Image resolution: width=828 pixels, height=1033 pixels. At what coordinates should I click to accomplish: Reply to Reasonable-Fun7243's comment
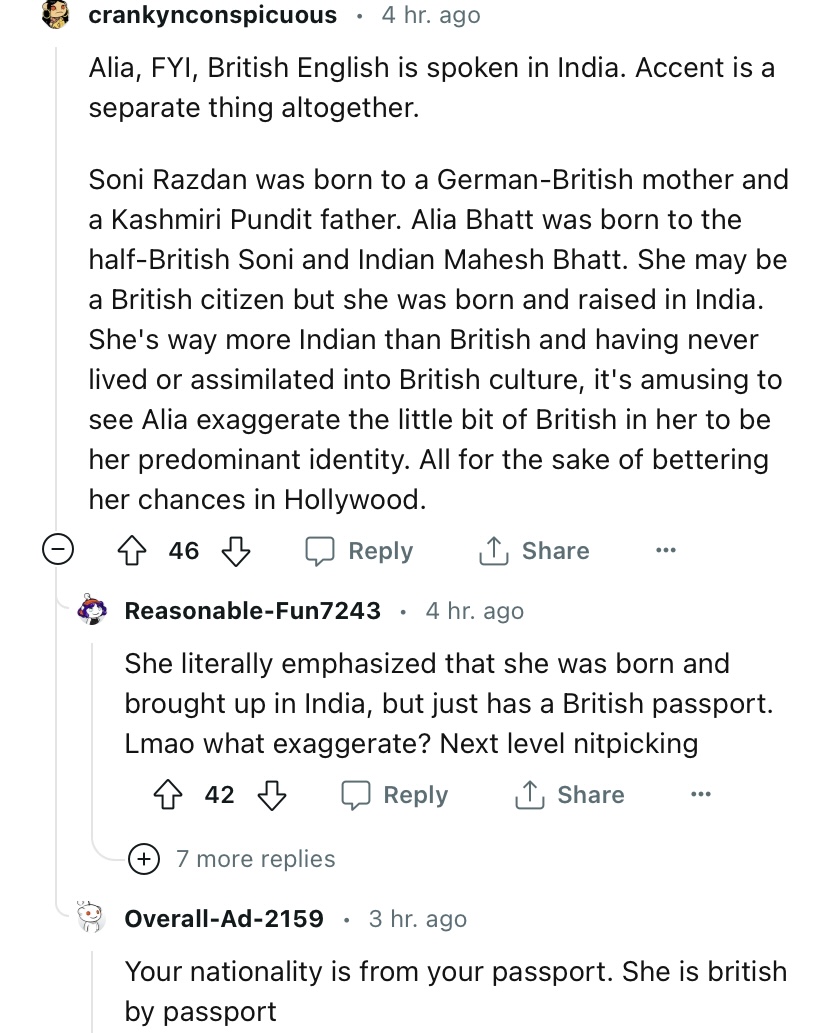[x=395, y=795]
